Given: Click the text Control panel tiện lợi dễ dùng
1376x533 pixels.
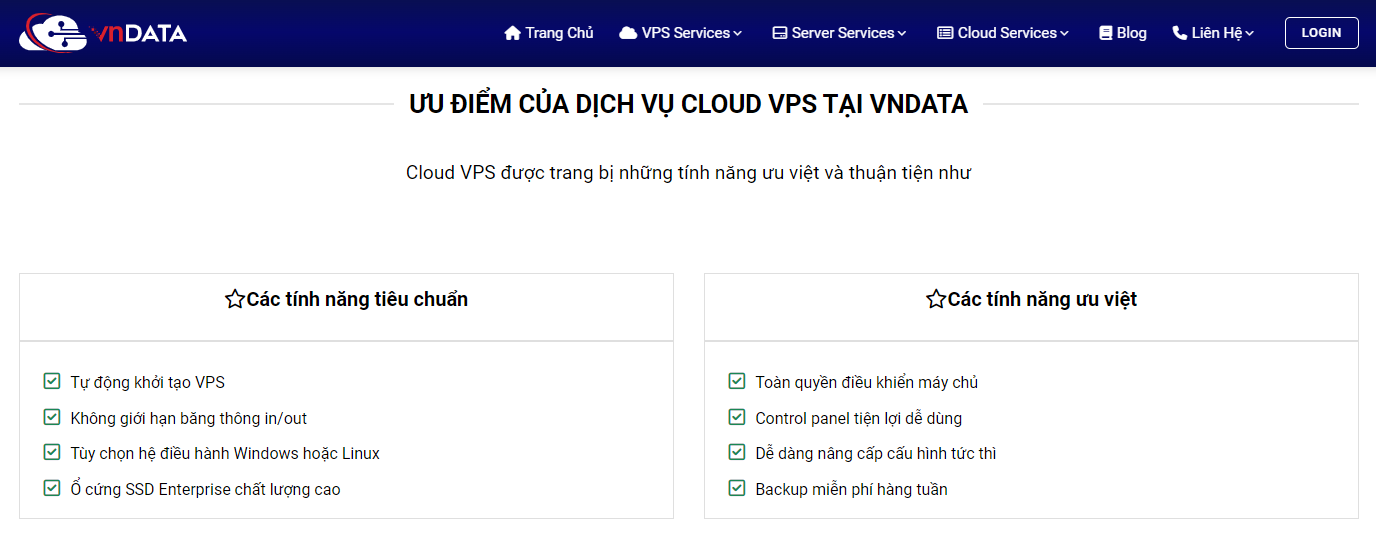Looking at the screenshot, I should (859, 418).
